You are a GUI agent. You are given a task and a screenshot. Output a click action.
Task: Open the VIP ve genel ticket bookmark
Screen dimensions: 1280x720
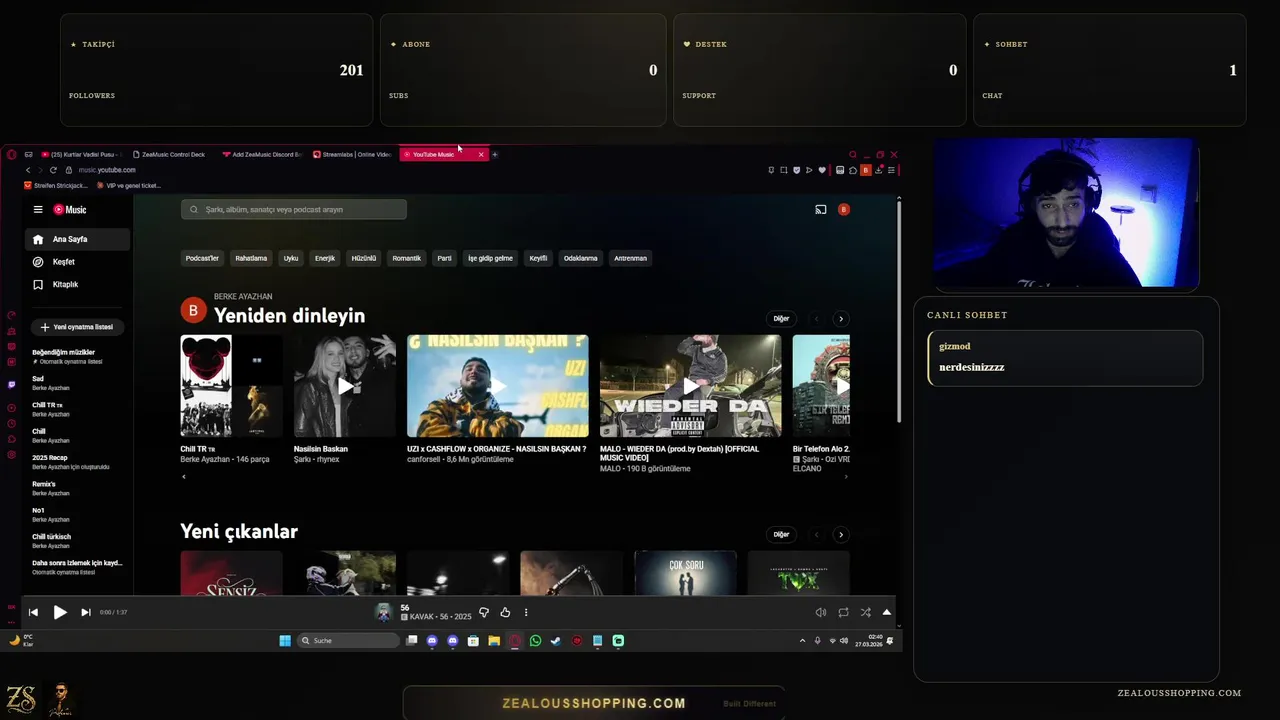(128, 185)
